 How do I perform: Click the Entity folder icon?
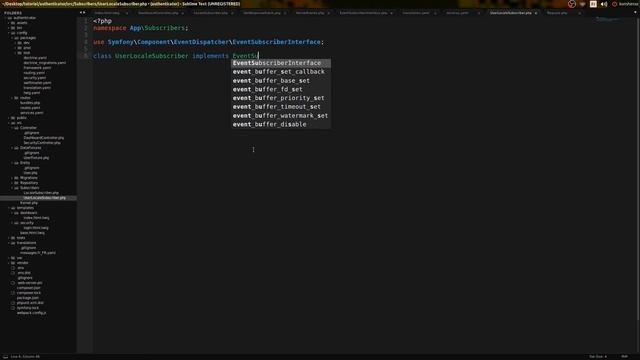point(16,163)
